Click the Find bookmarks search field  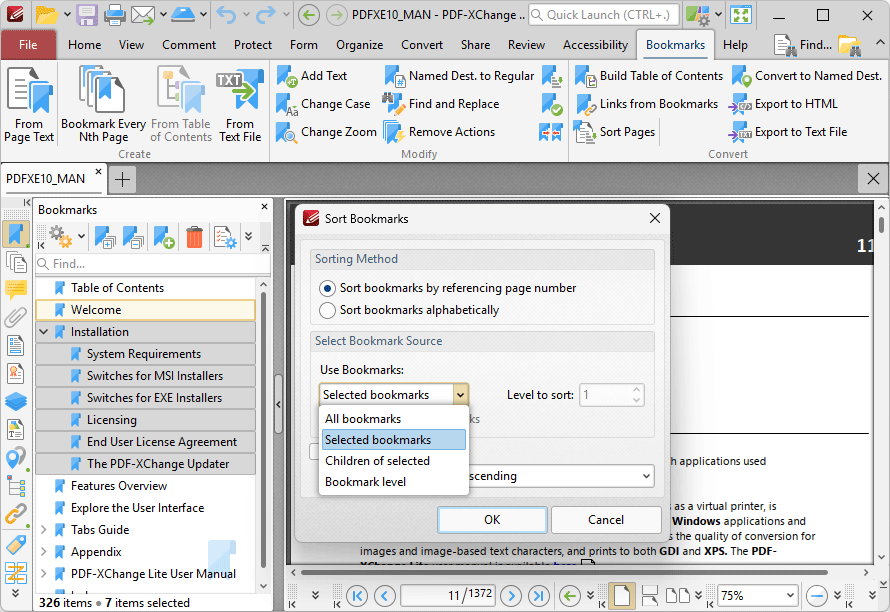pos(153,264)
